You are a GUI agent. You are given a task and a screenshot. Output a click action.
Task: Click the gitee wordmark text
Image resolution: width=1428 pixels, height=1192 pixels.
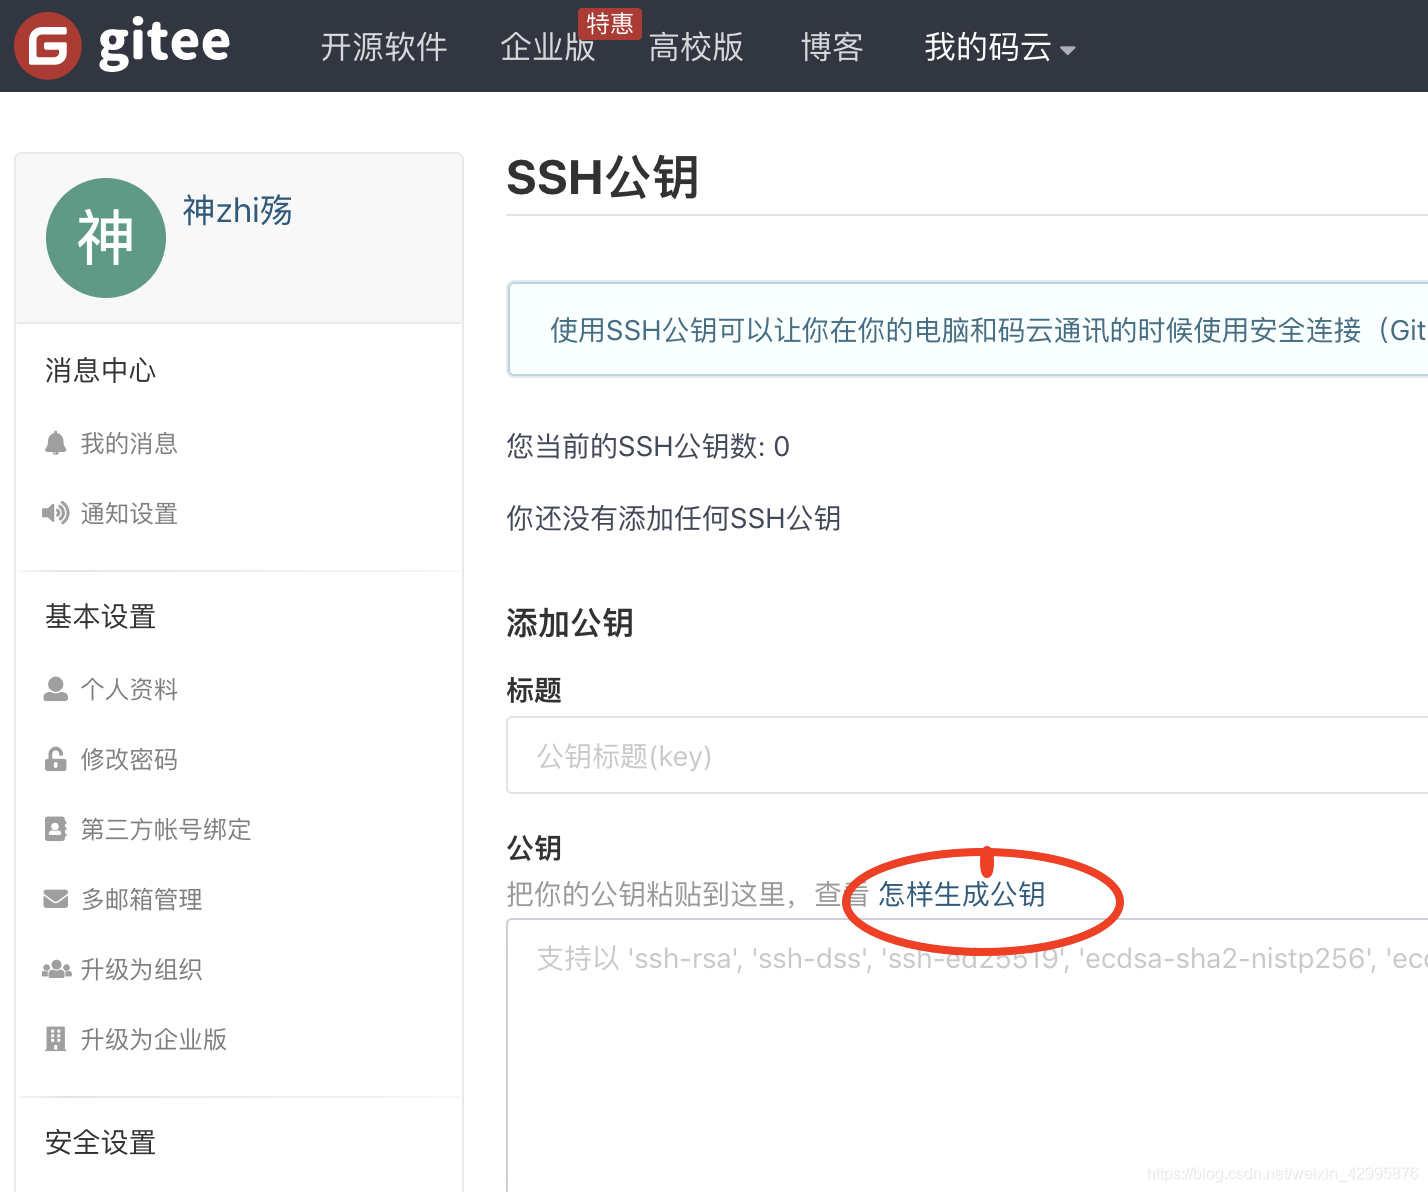point(165,44)
